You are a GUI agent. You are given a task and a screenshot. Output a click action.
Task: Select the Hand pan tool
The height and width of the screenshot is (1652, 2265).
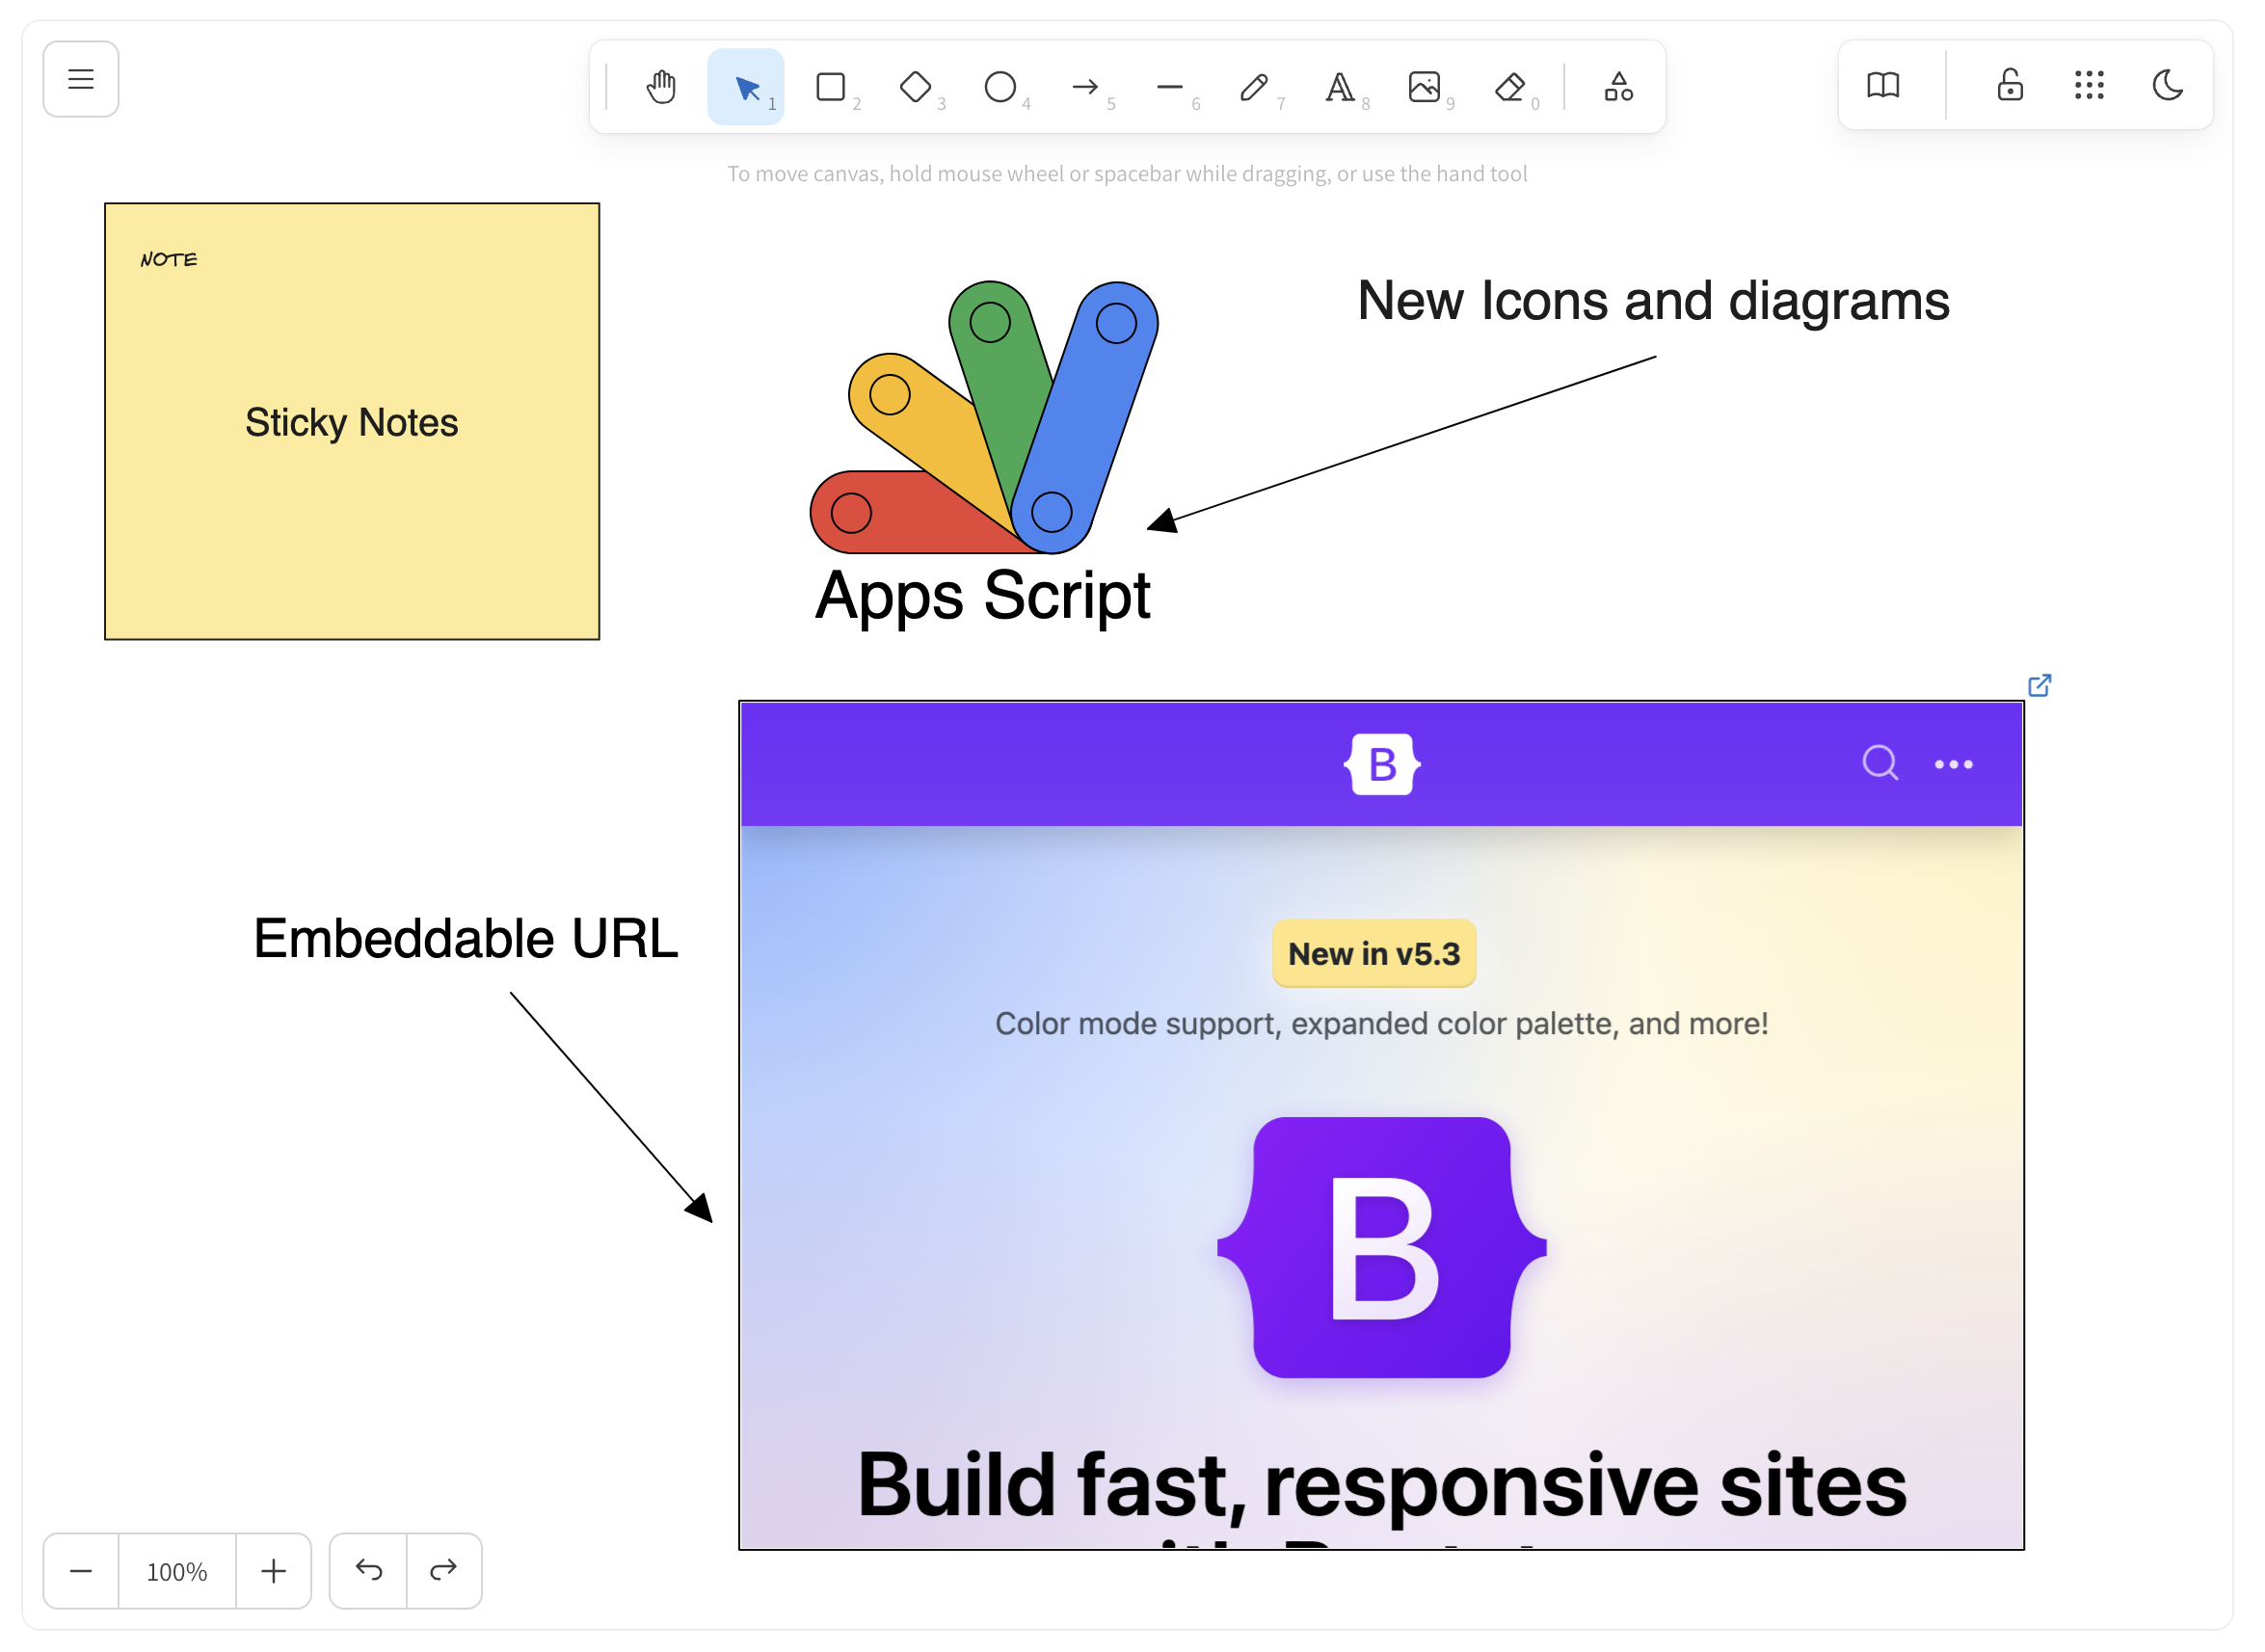pyautogui.click(x=661, y=87)
